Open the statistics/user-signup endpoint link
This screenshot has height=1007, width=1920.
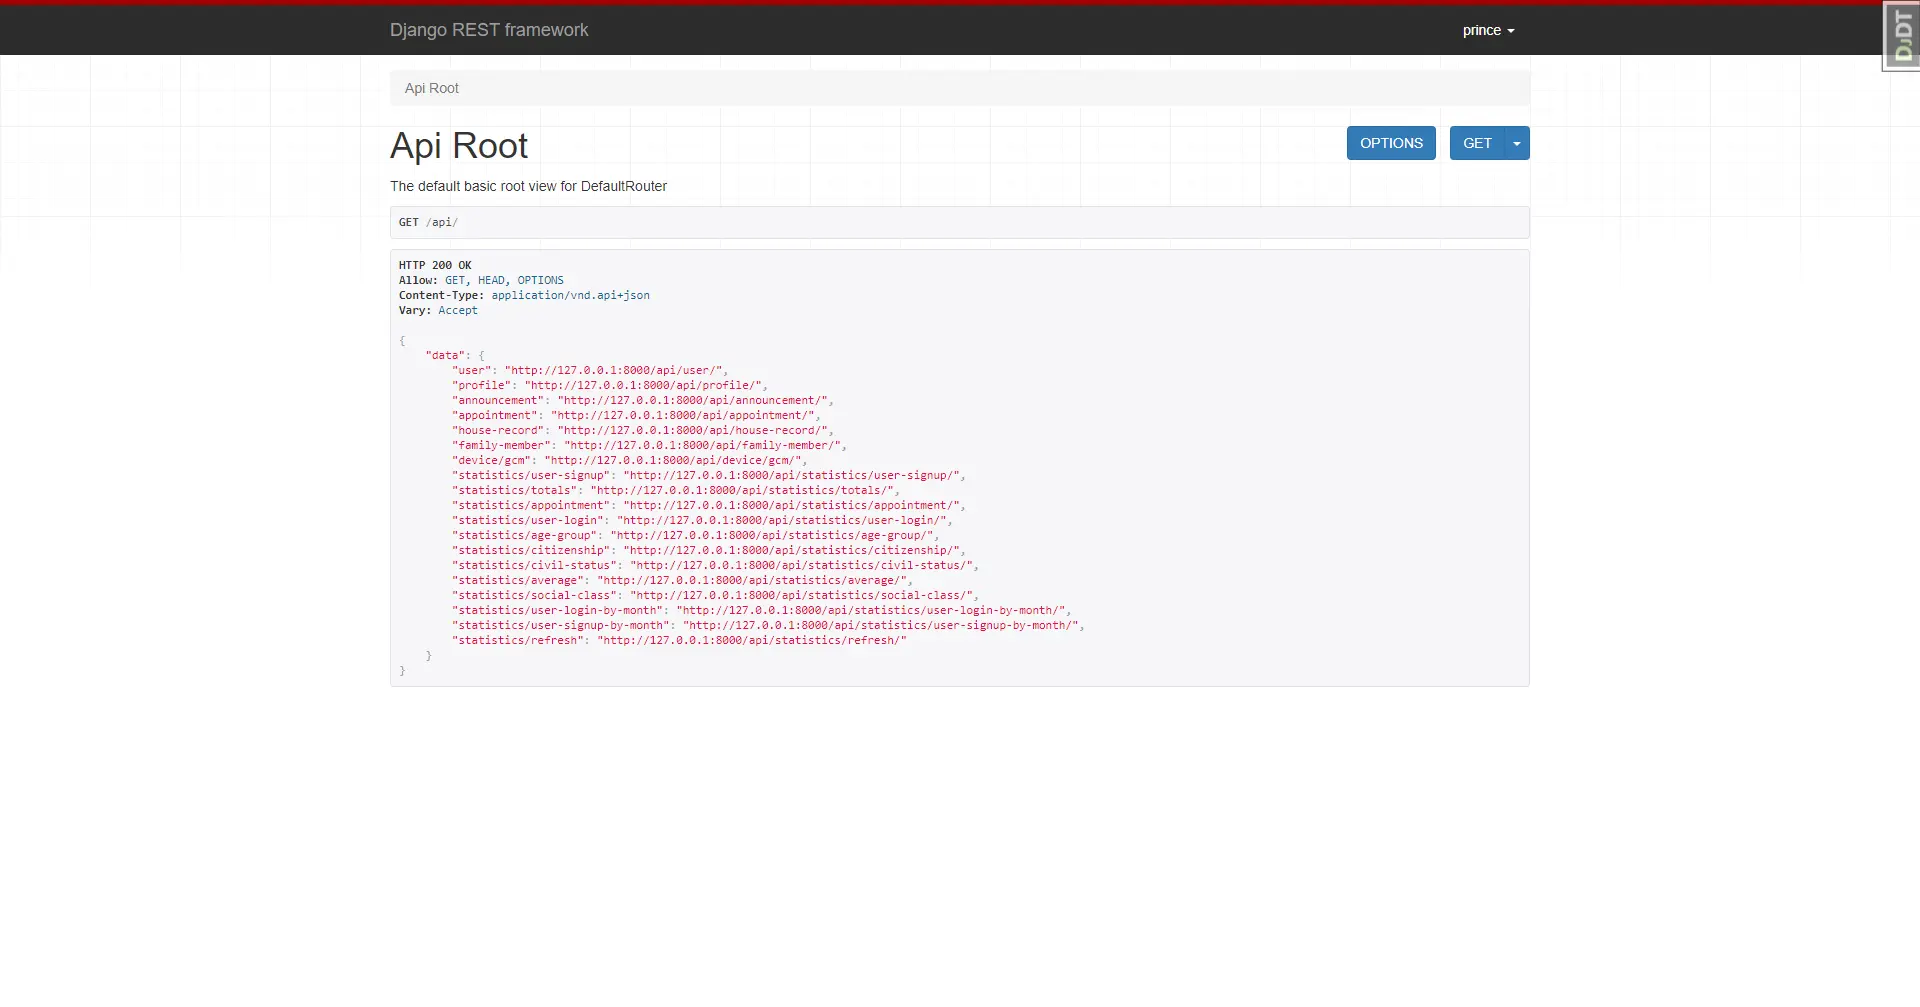(x=791, y=475)
